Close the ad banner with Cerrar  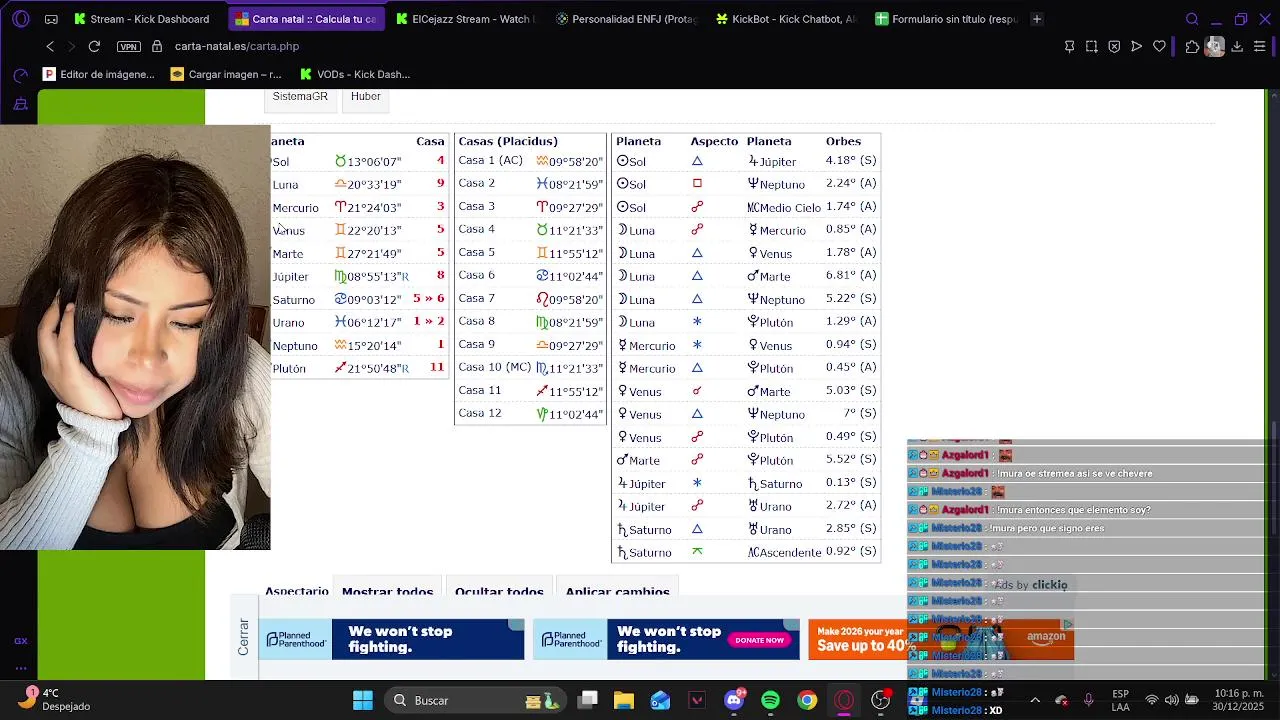pyautogui.click(x=244, y=637)
